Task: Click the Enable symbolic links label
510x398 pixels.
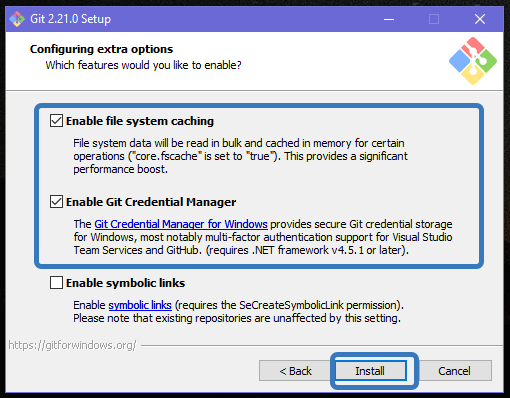Action: 125,283
